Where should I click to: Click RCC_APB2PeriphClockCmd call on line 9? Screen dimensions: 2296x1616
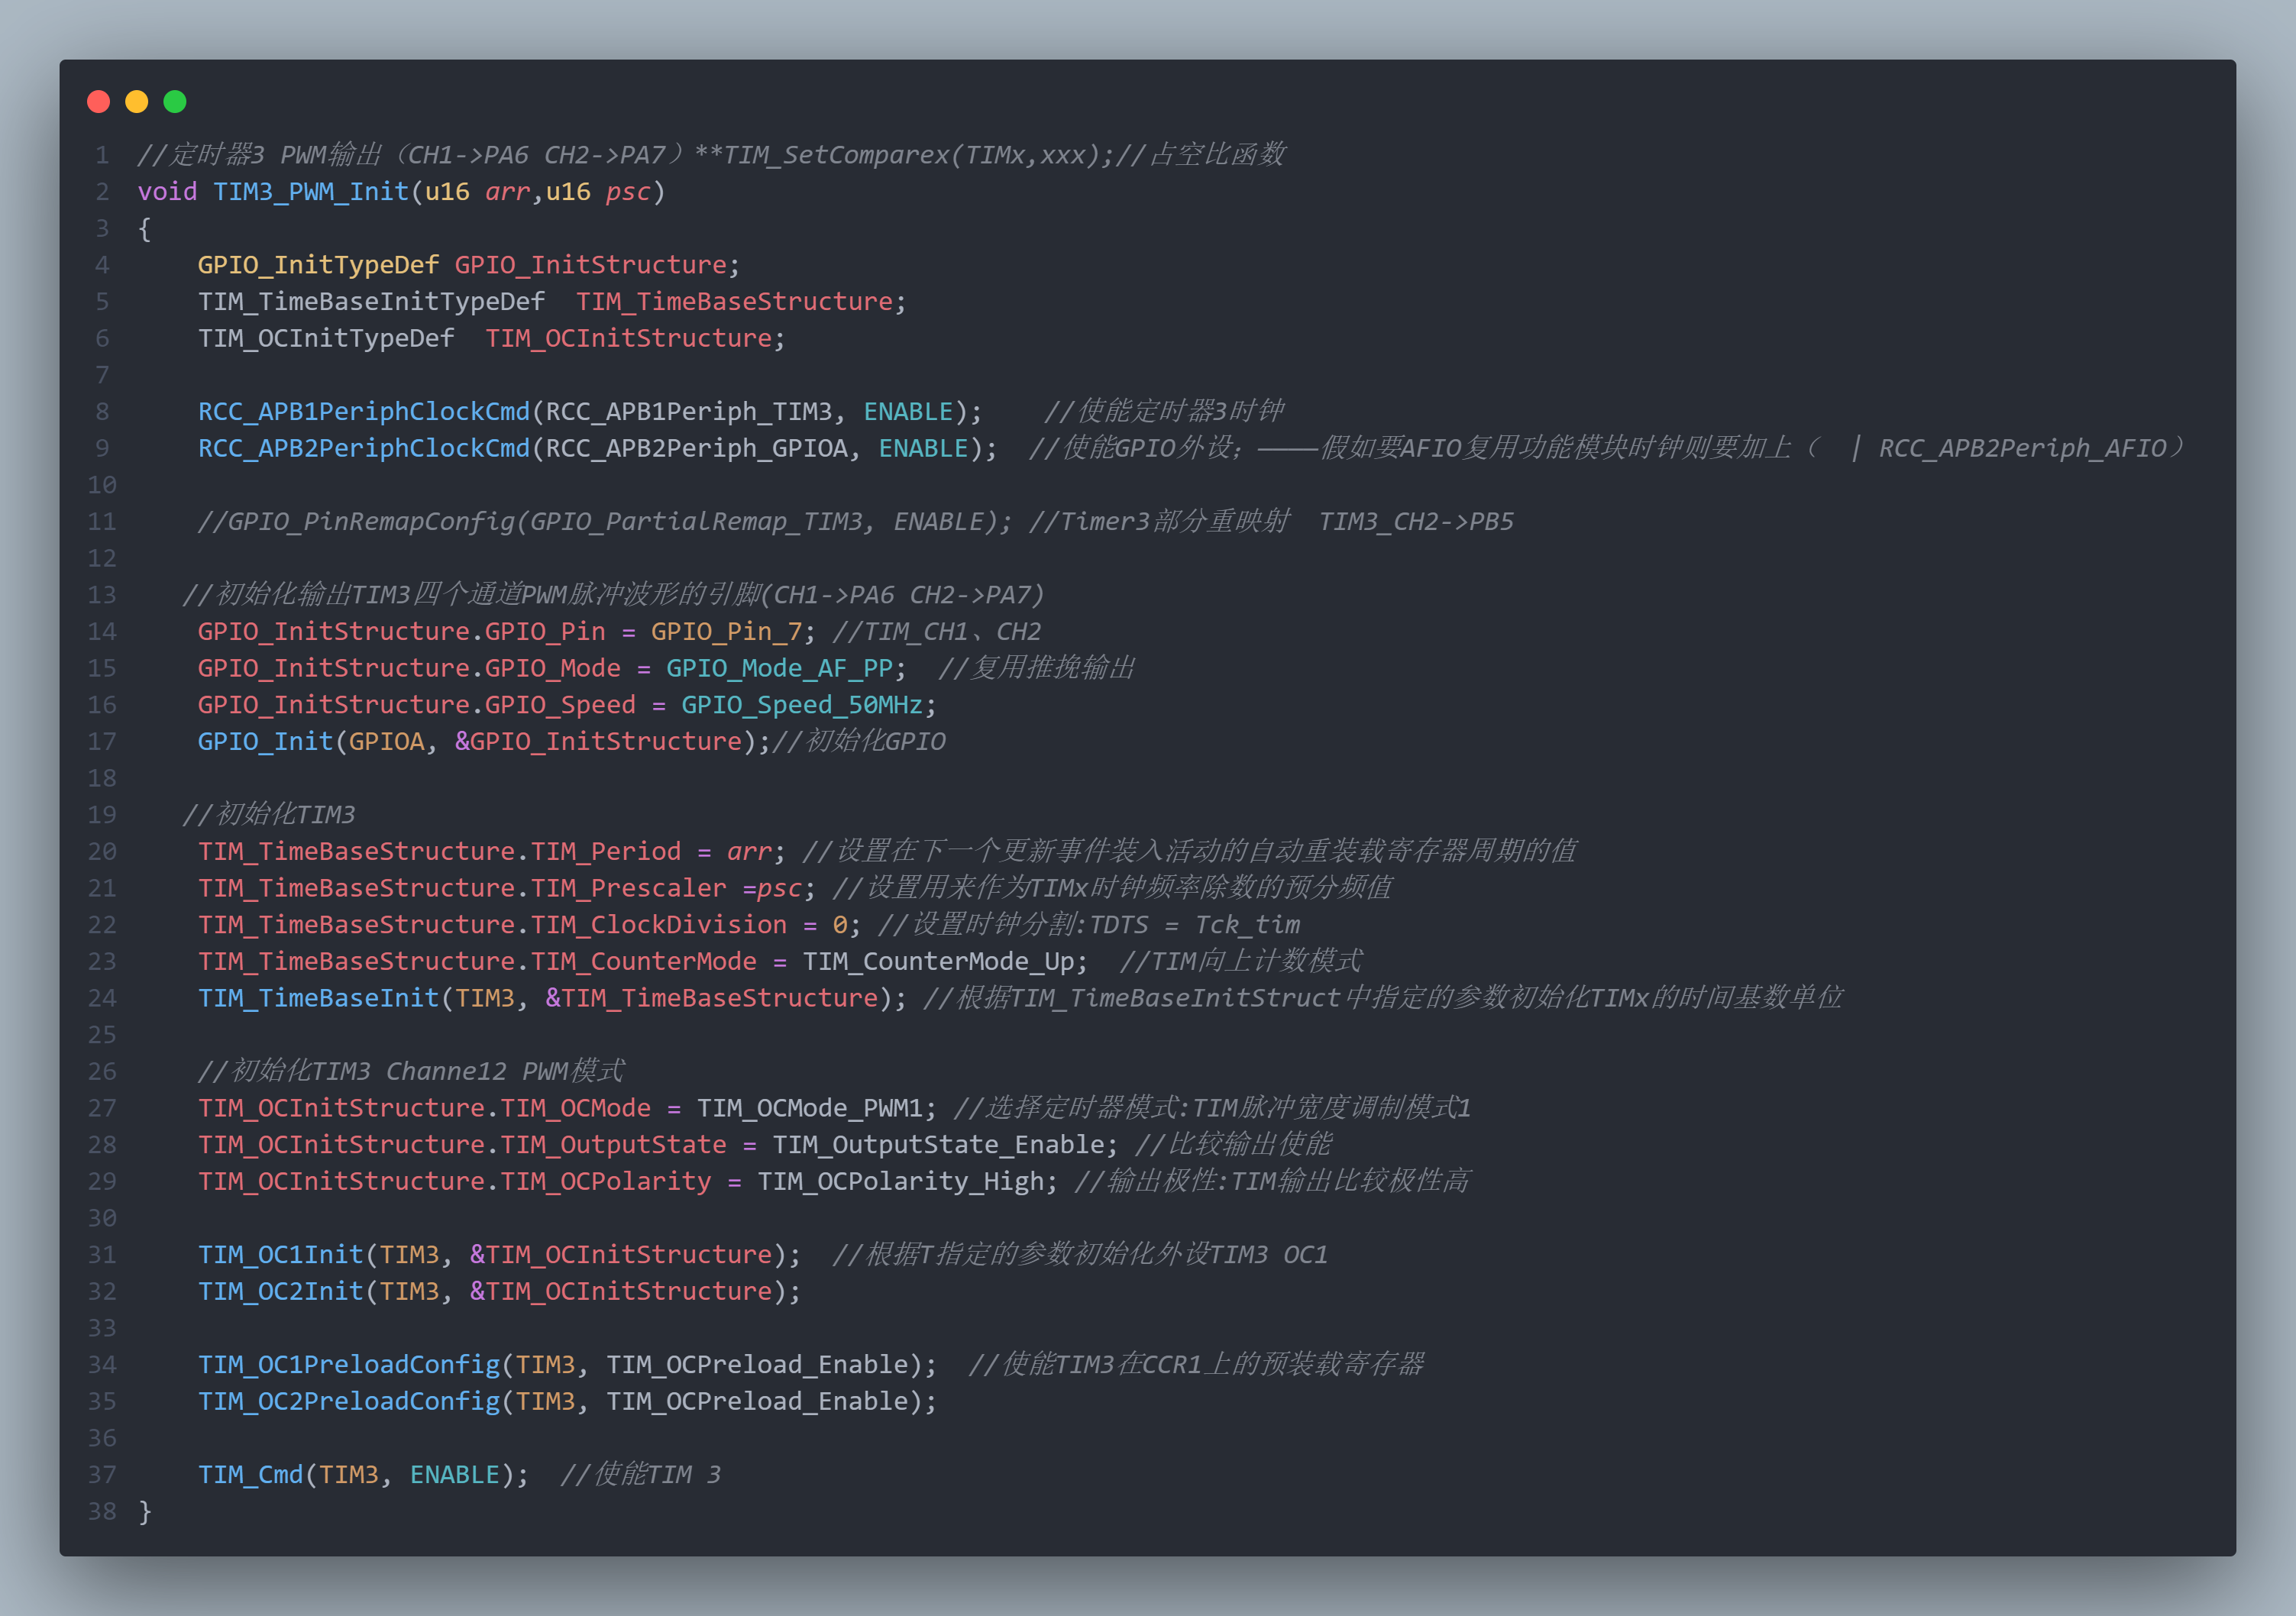[364, 448]
